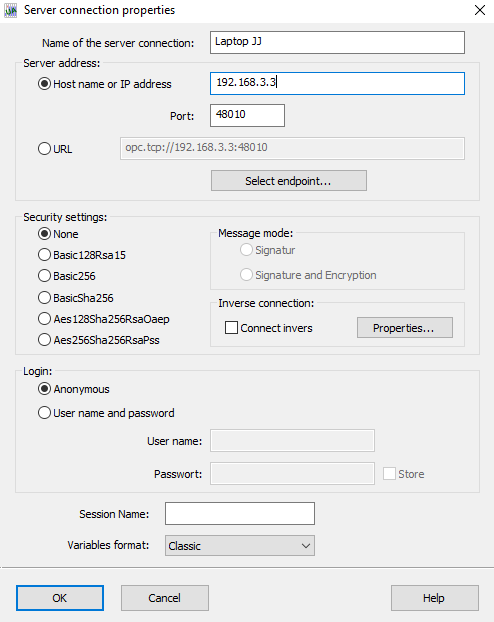The height and width of the screenshot is (622, 494).
Task: Click the Cancel button
Action: (x=165, y=598)
